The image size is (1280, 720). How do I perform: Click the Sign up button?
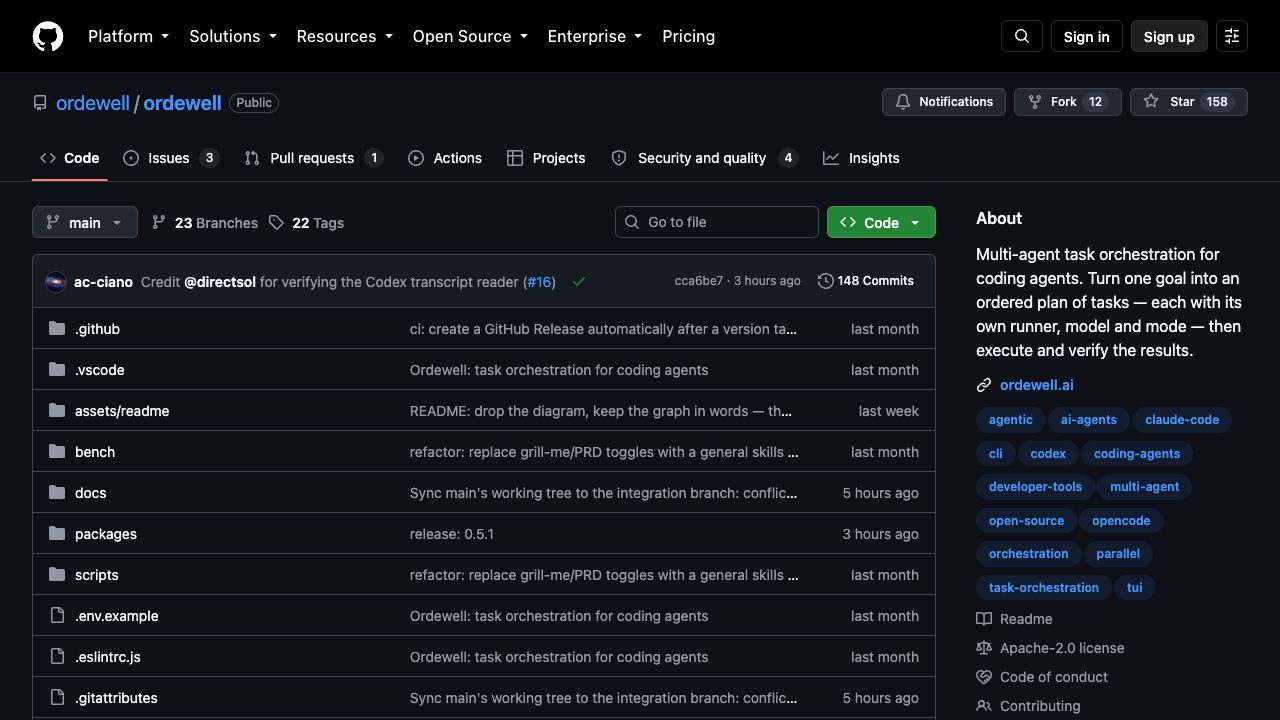[x=1169, y=36]
